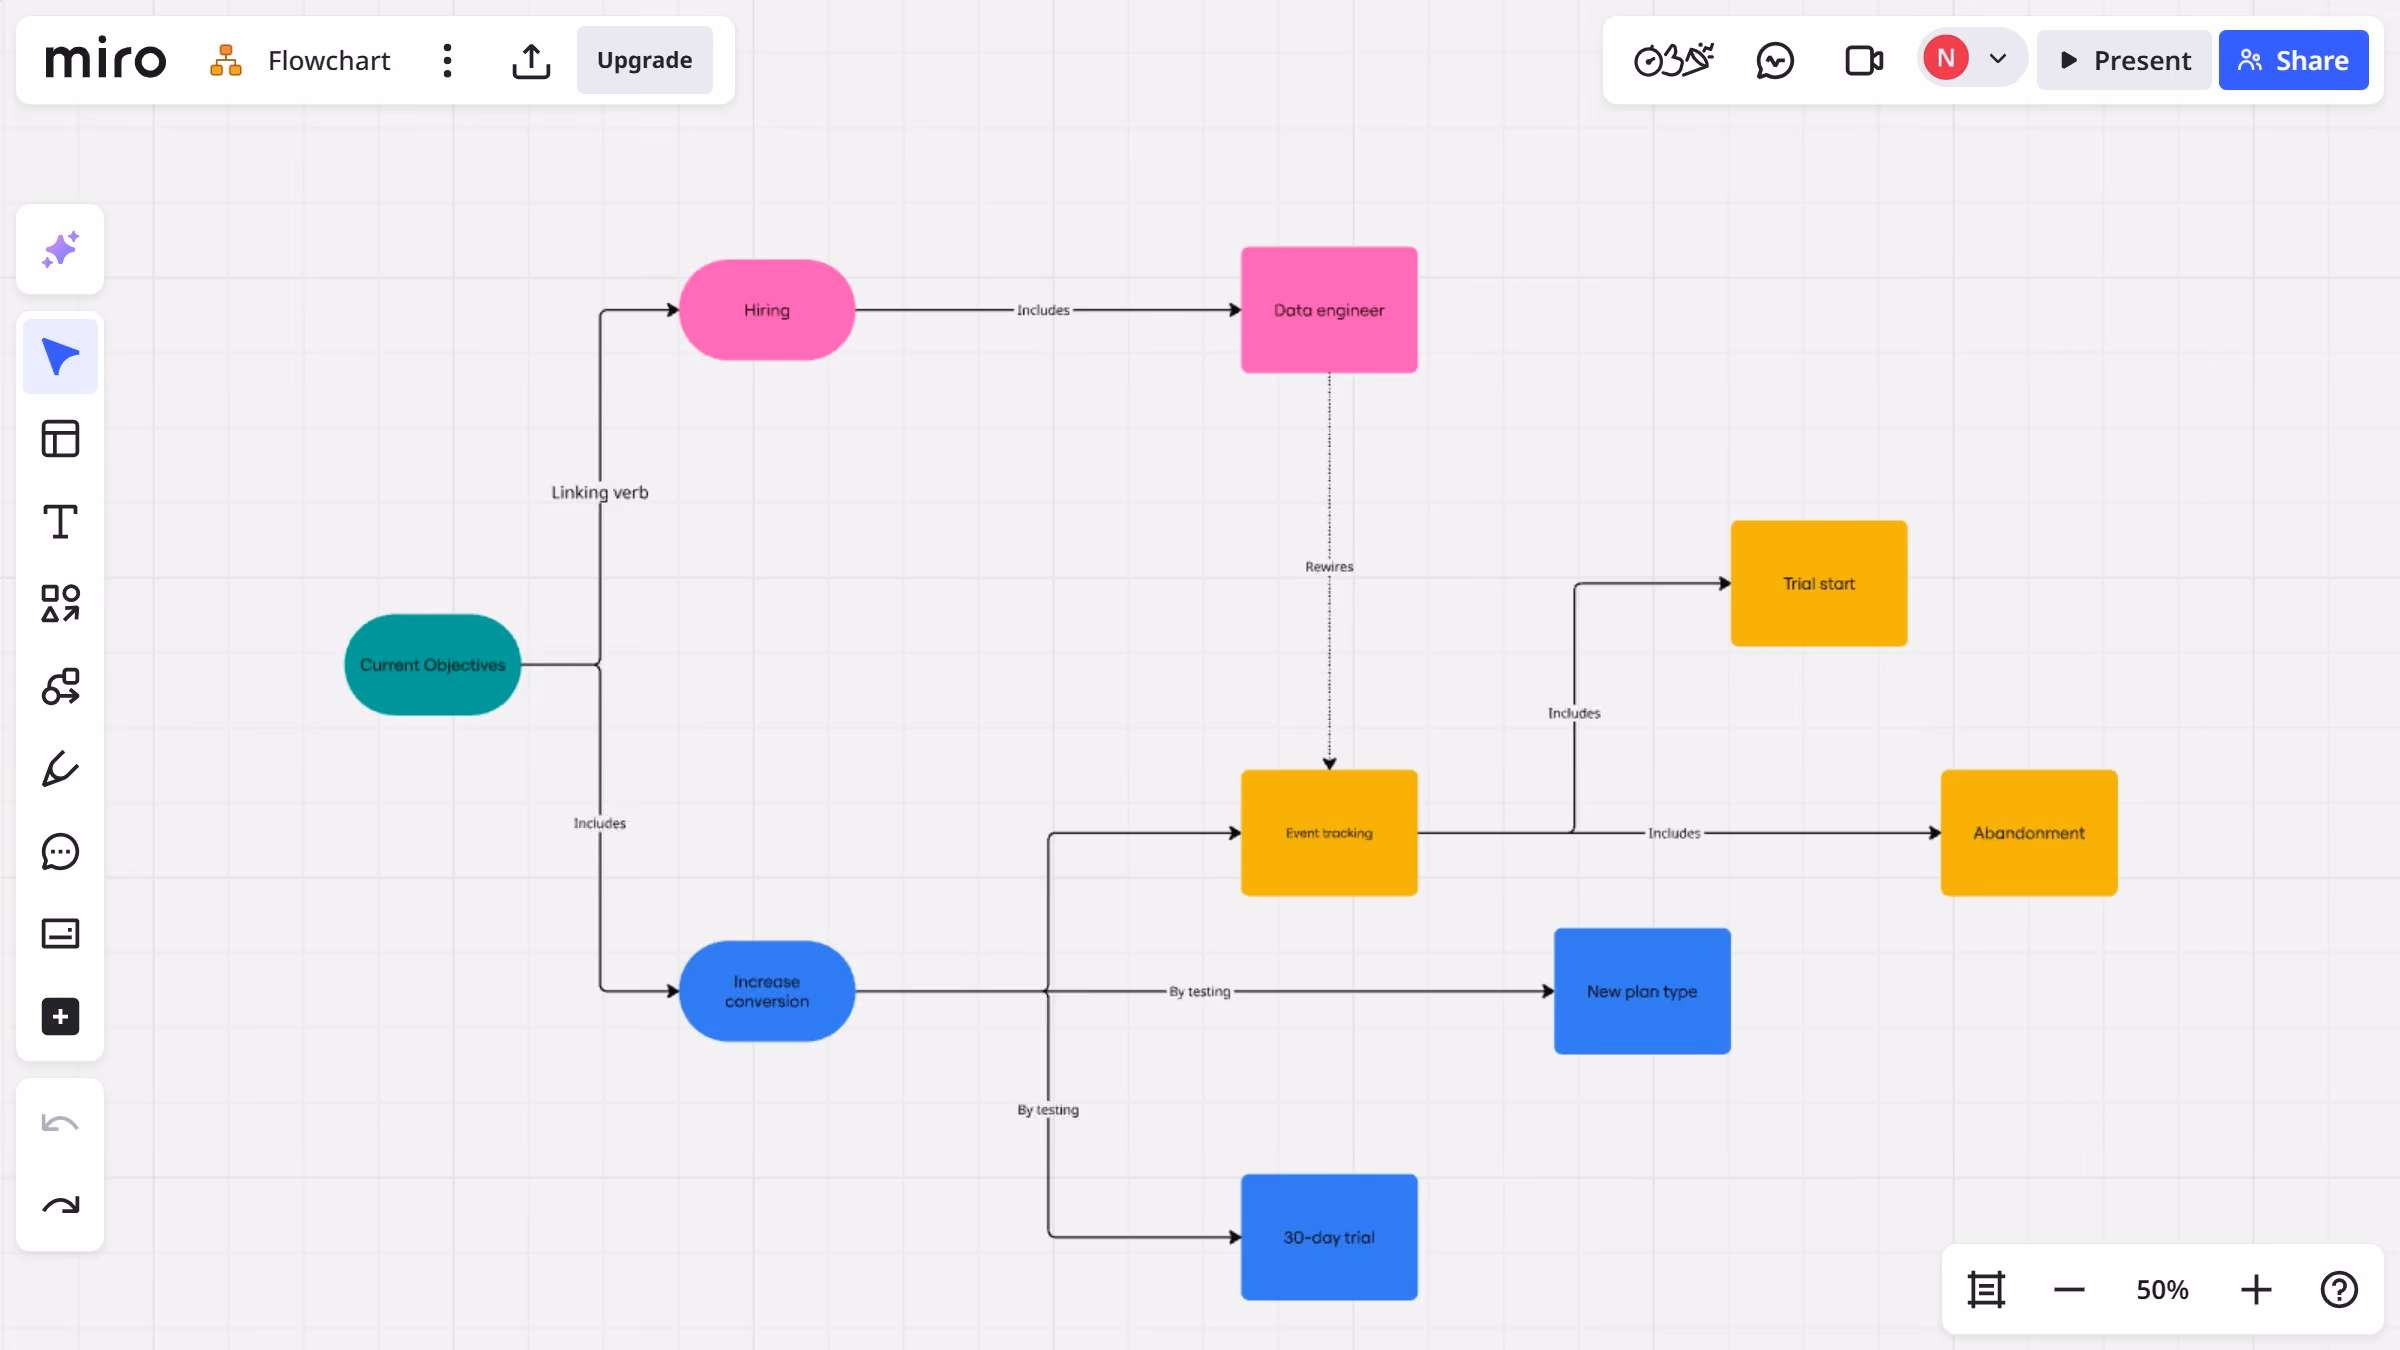Click the 50% zoom level
The width and height of the screenshot is (2400, 1350).
click(2162, 1290)
